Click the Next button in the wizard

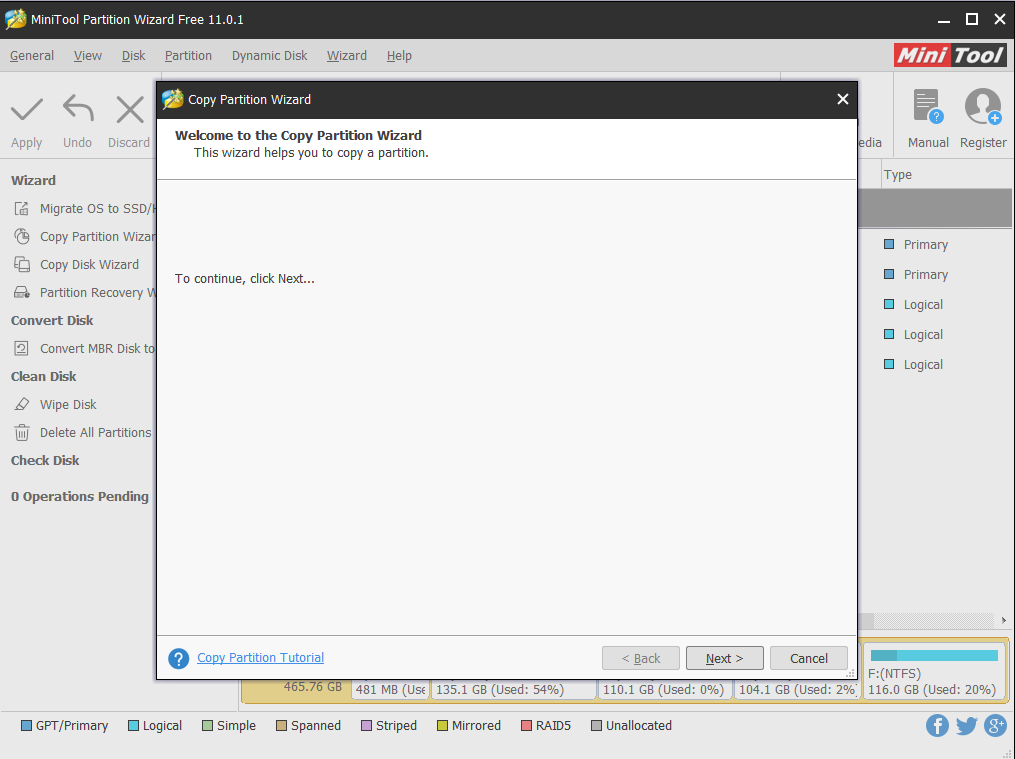[x=724, y=658]
